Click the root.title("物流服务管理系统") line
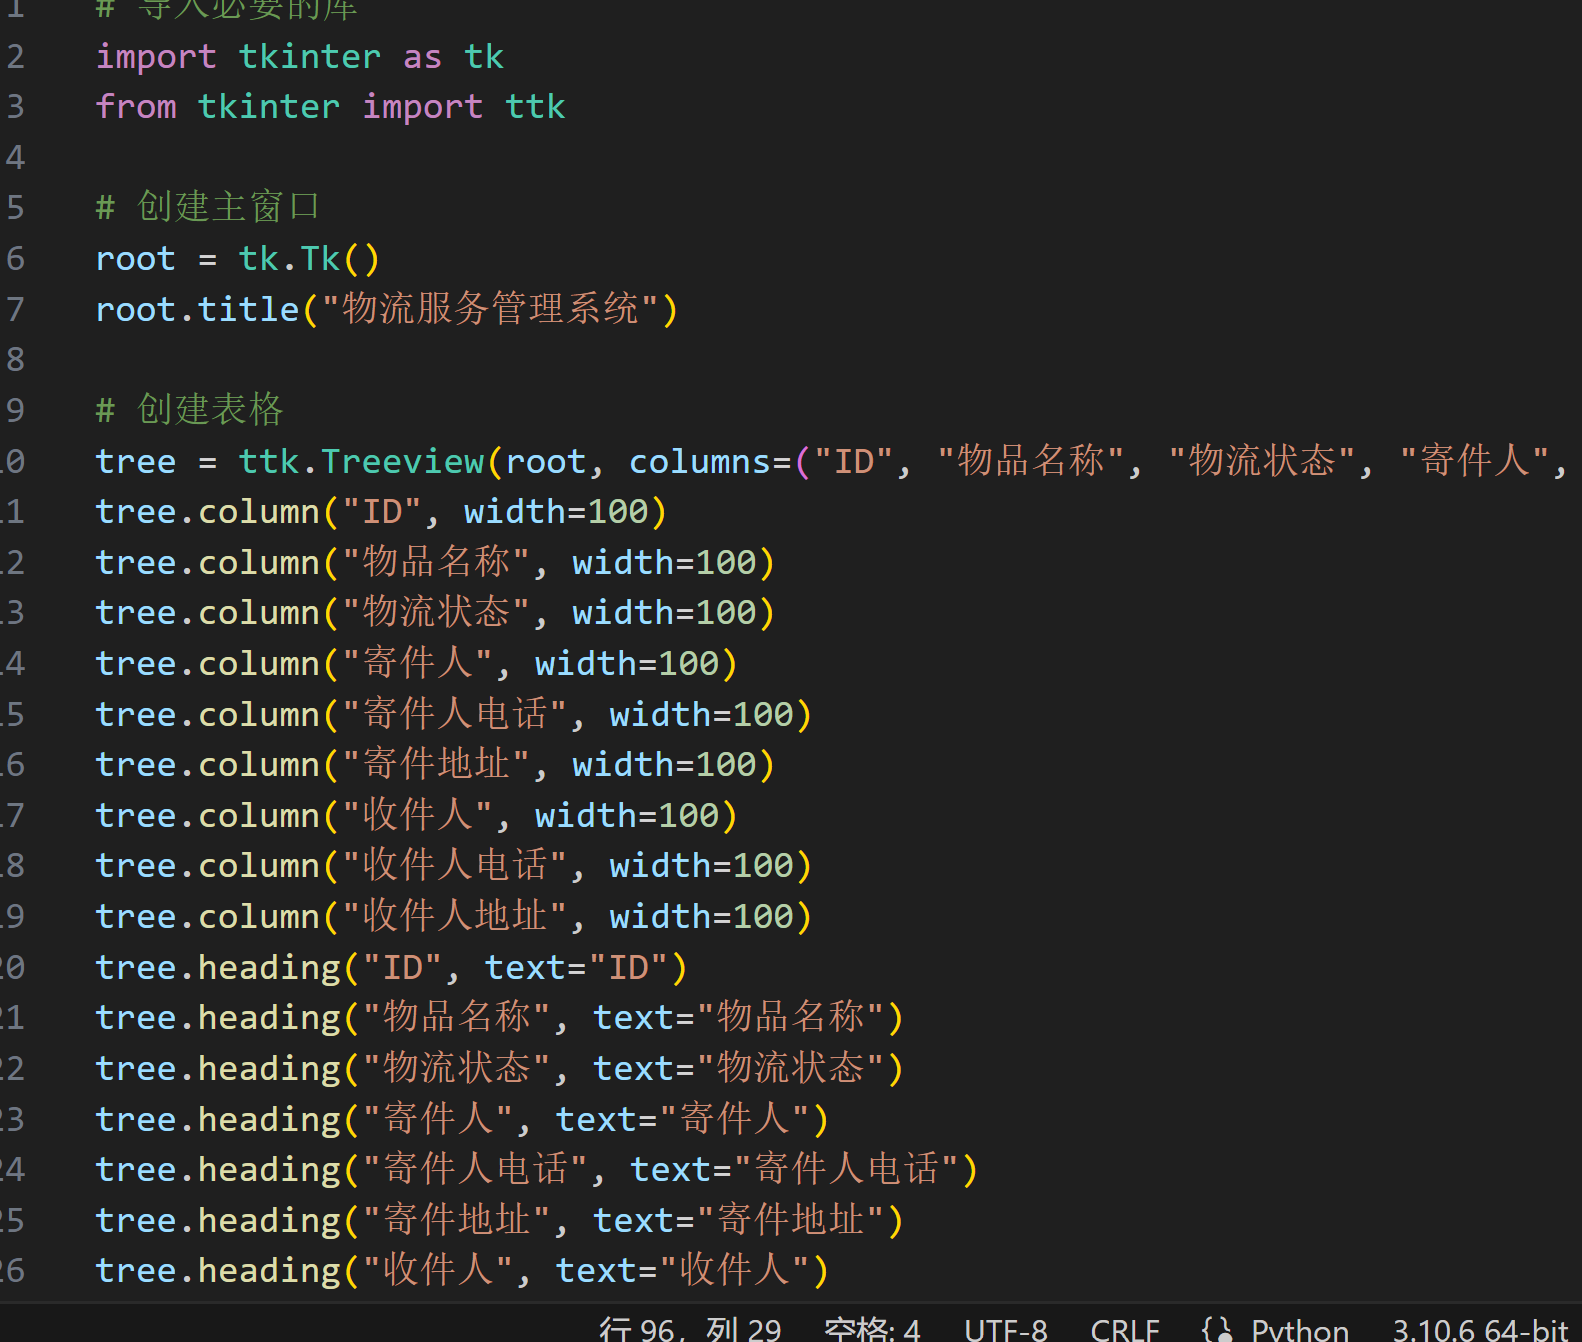 tap(387, 309)
